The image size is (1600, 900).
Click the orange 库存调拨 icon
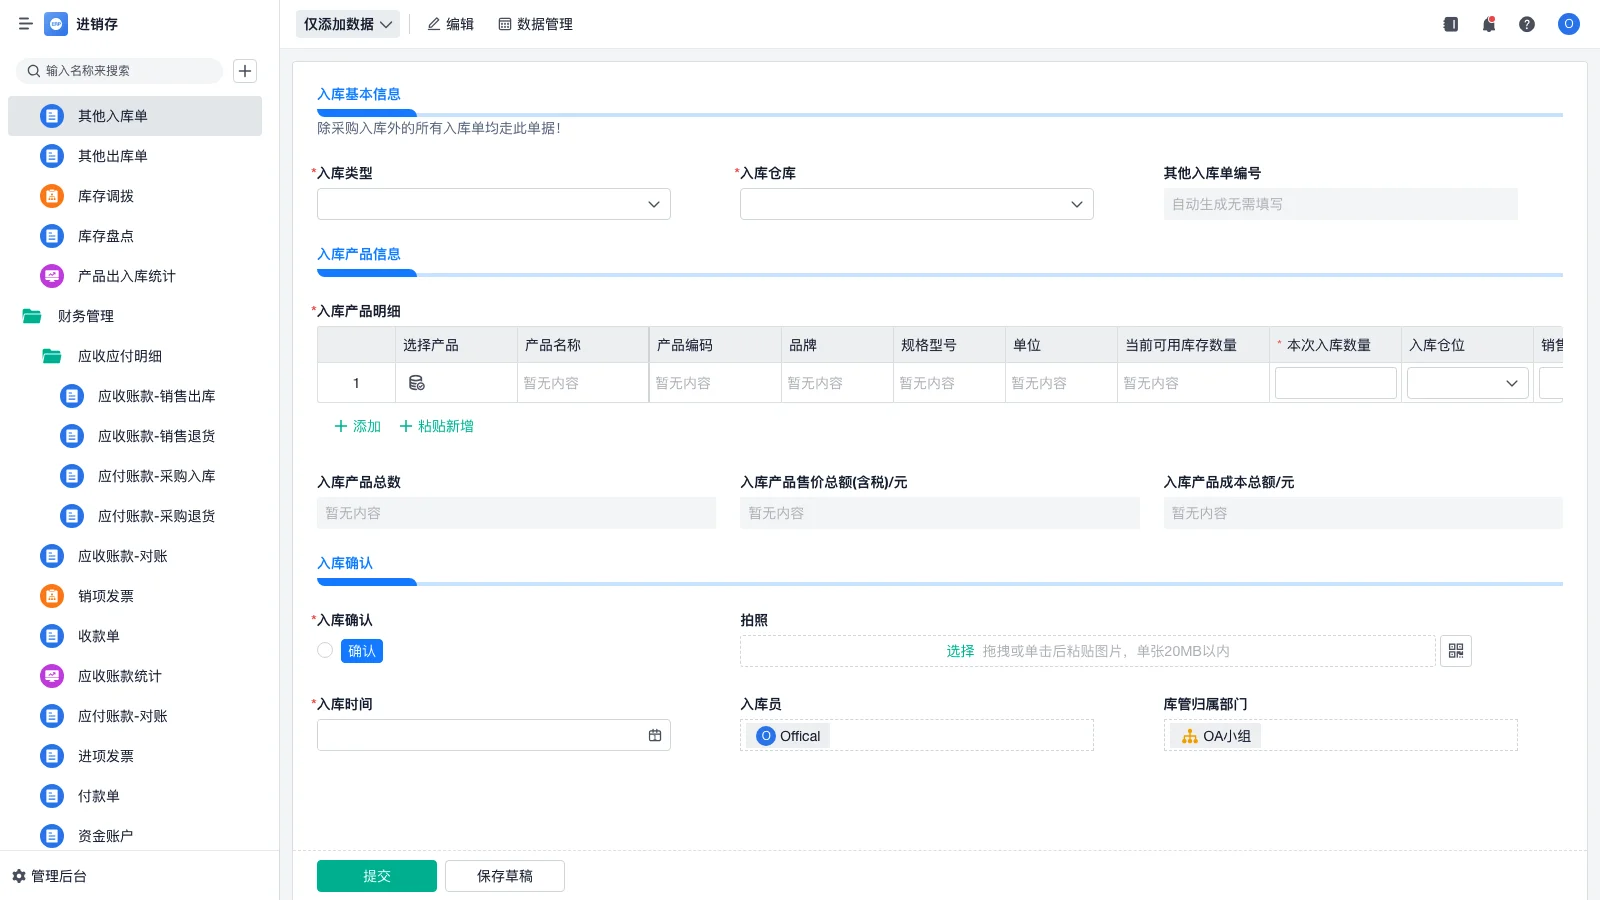52,196
